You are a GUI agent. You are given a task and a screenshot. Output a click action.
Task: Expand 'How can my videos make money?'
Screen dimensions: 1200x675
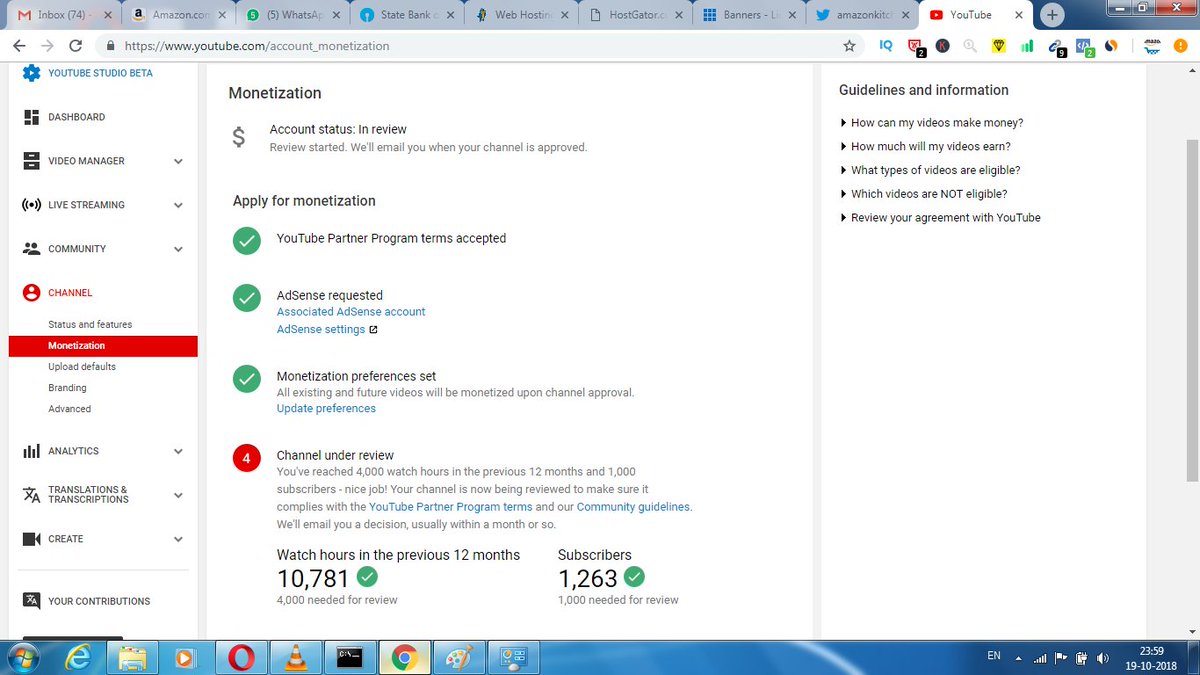931,123
